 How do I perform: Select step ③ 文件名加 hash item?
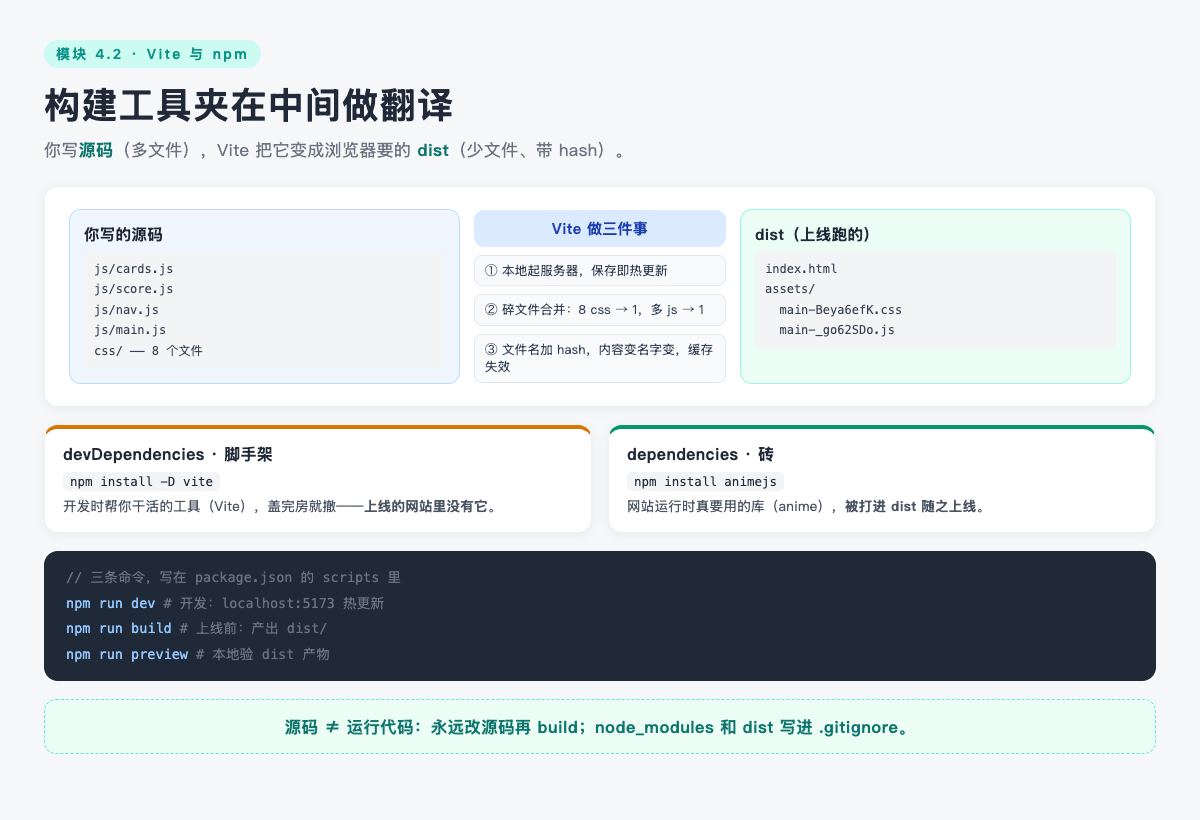point(600,358)
